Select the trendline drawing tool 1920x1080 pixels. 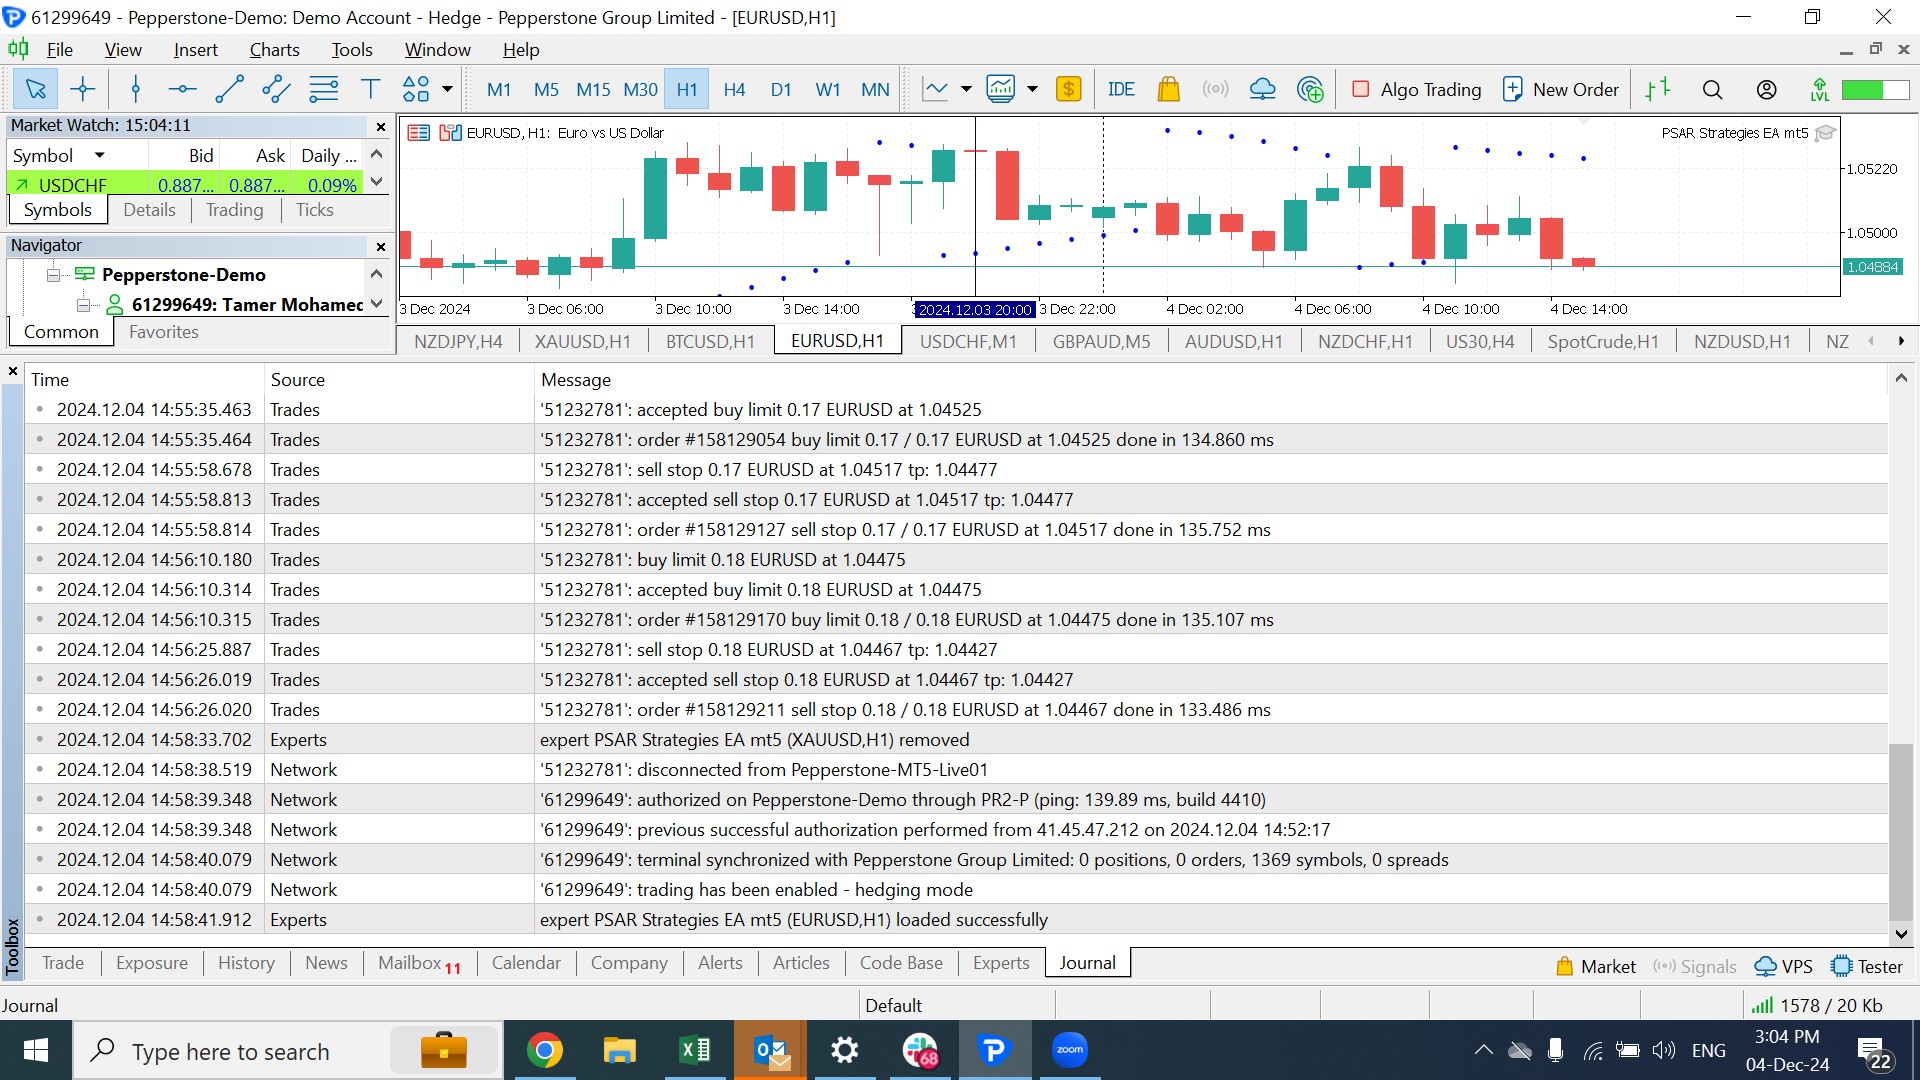[229, 90]
